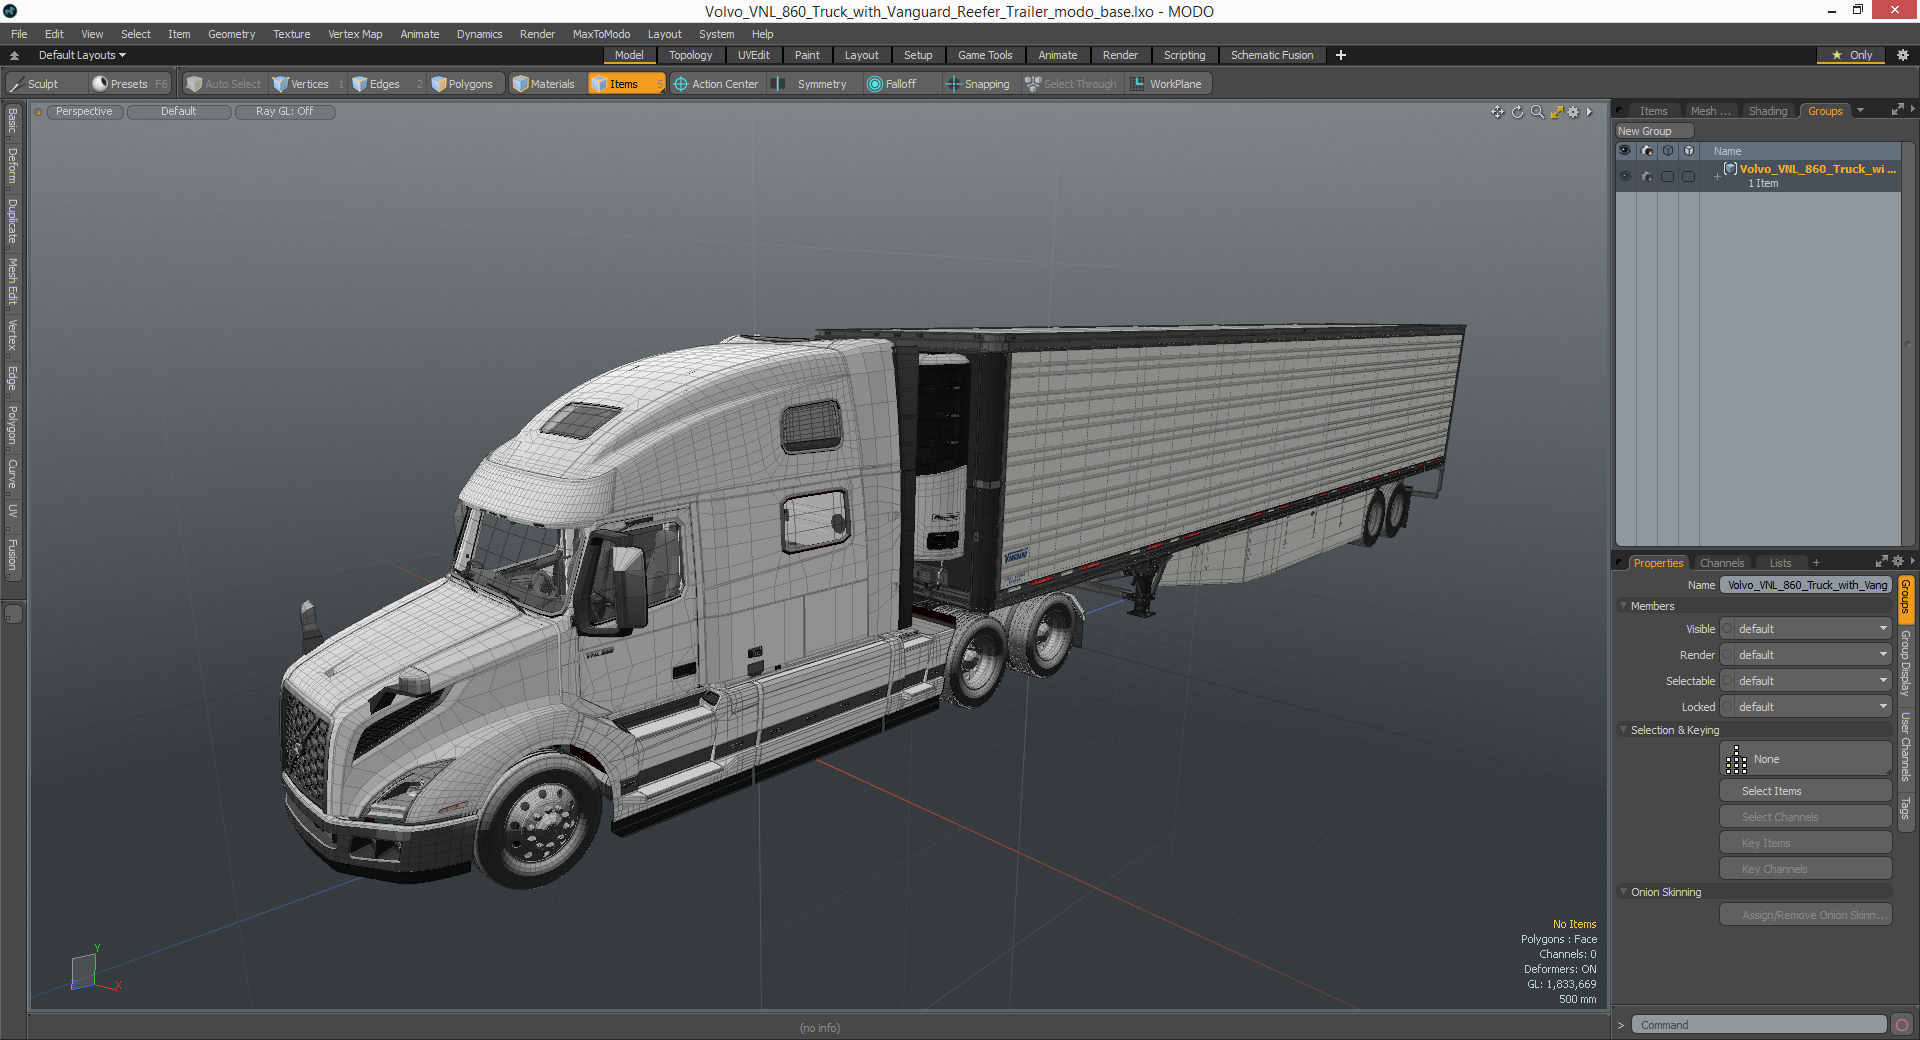Switch to the Shading panel tab
The image size is (1920, 1040).
tap(1767, 111)
